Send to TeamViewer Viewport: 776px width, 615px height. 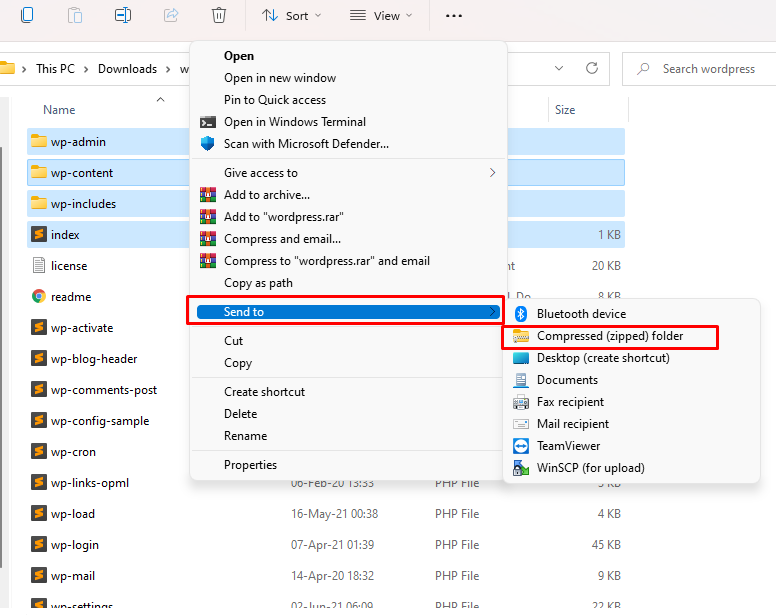tap(631, 446)
